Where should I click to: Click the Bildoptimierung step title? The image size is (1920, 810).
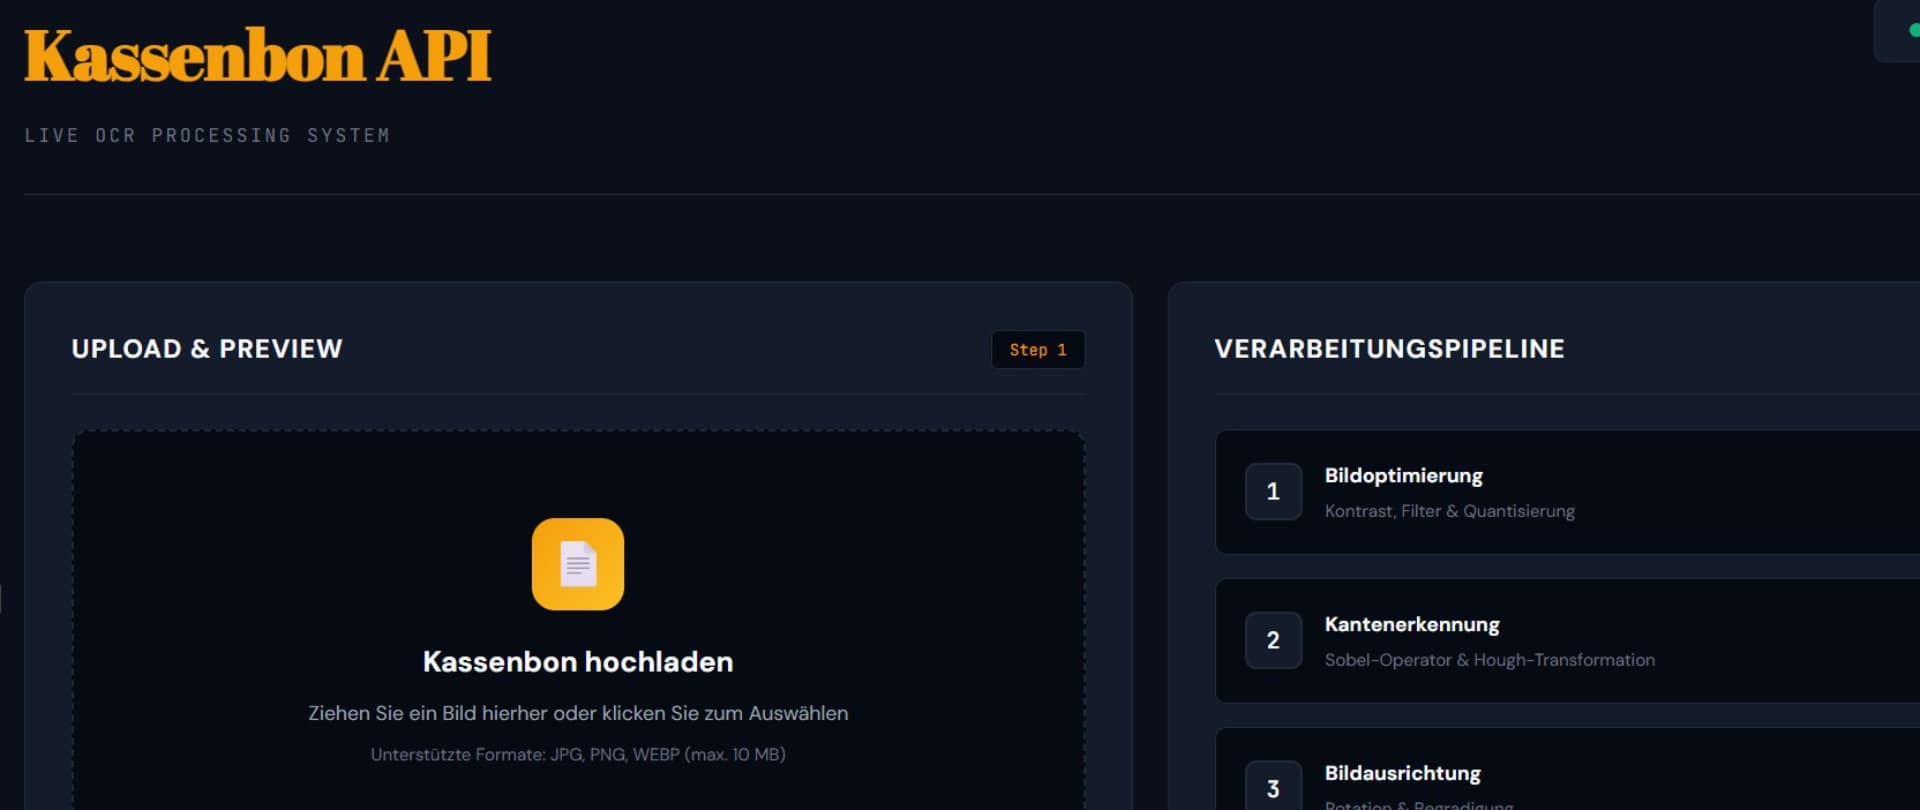(1403, 476)
